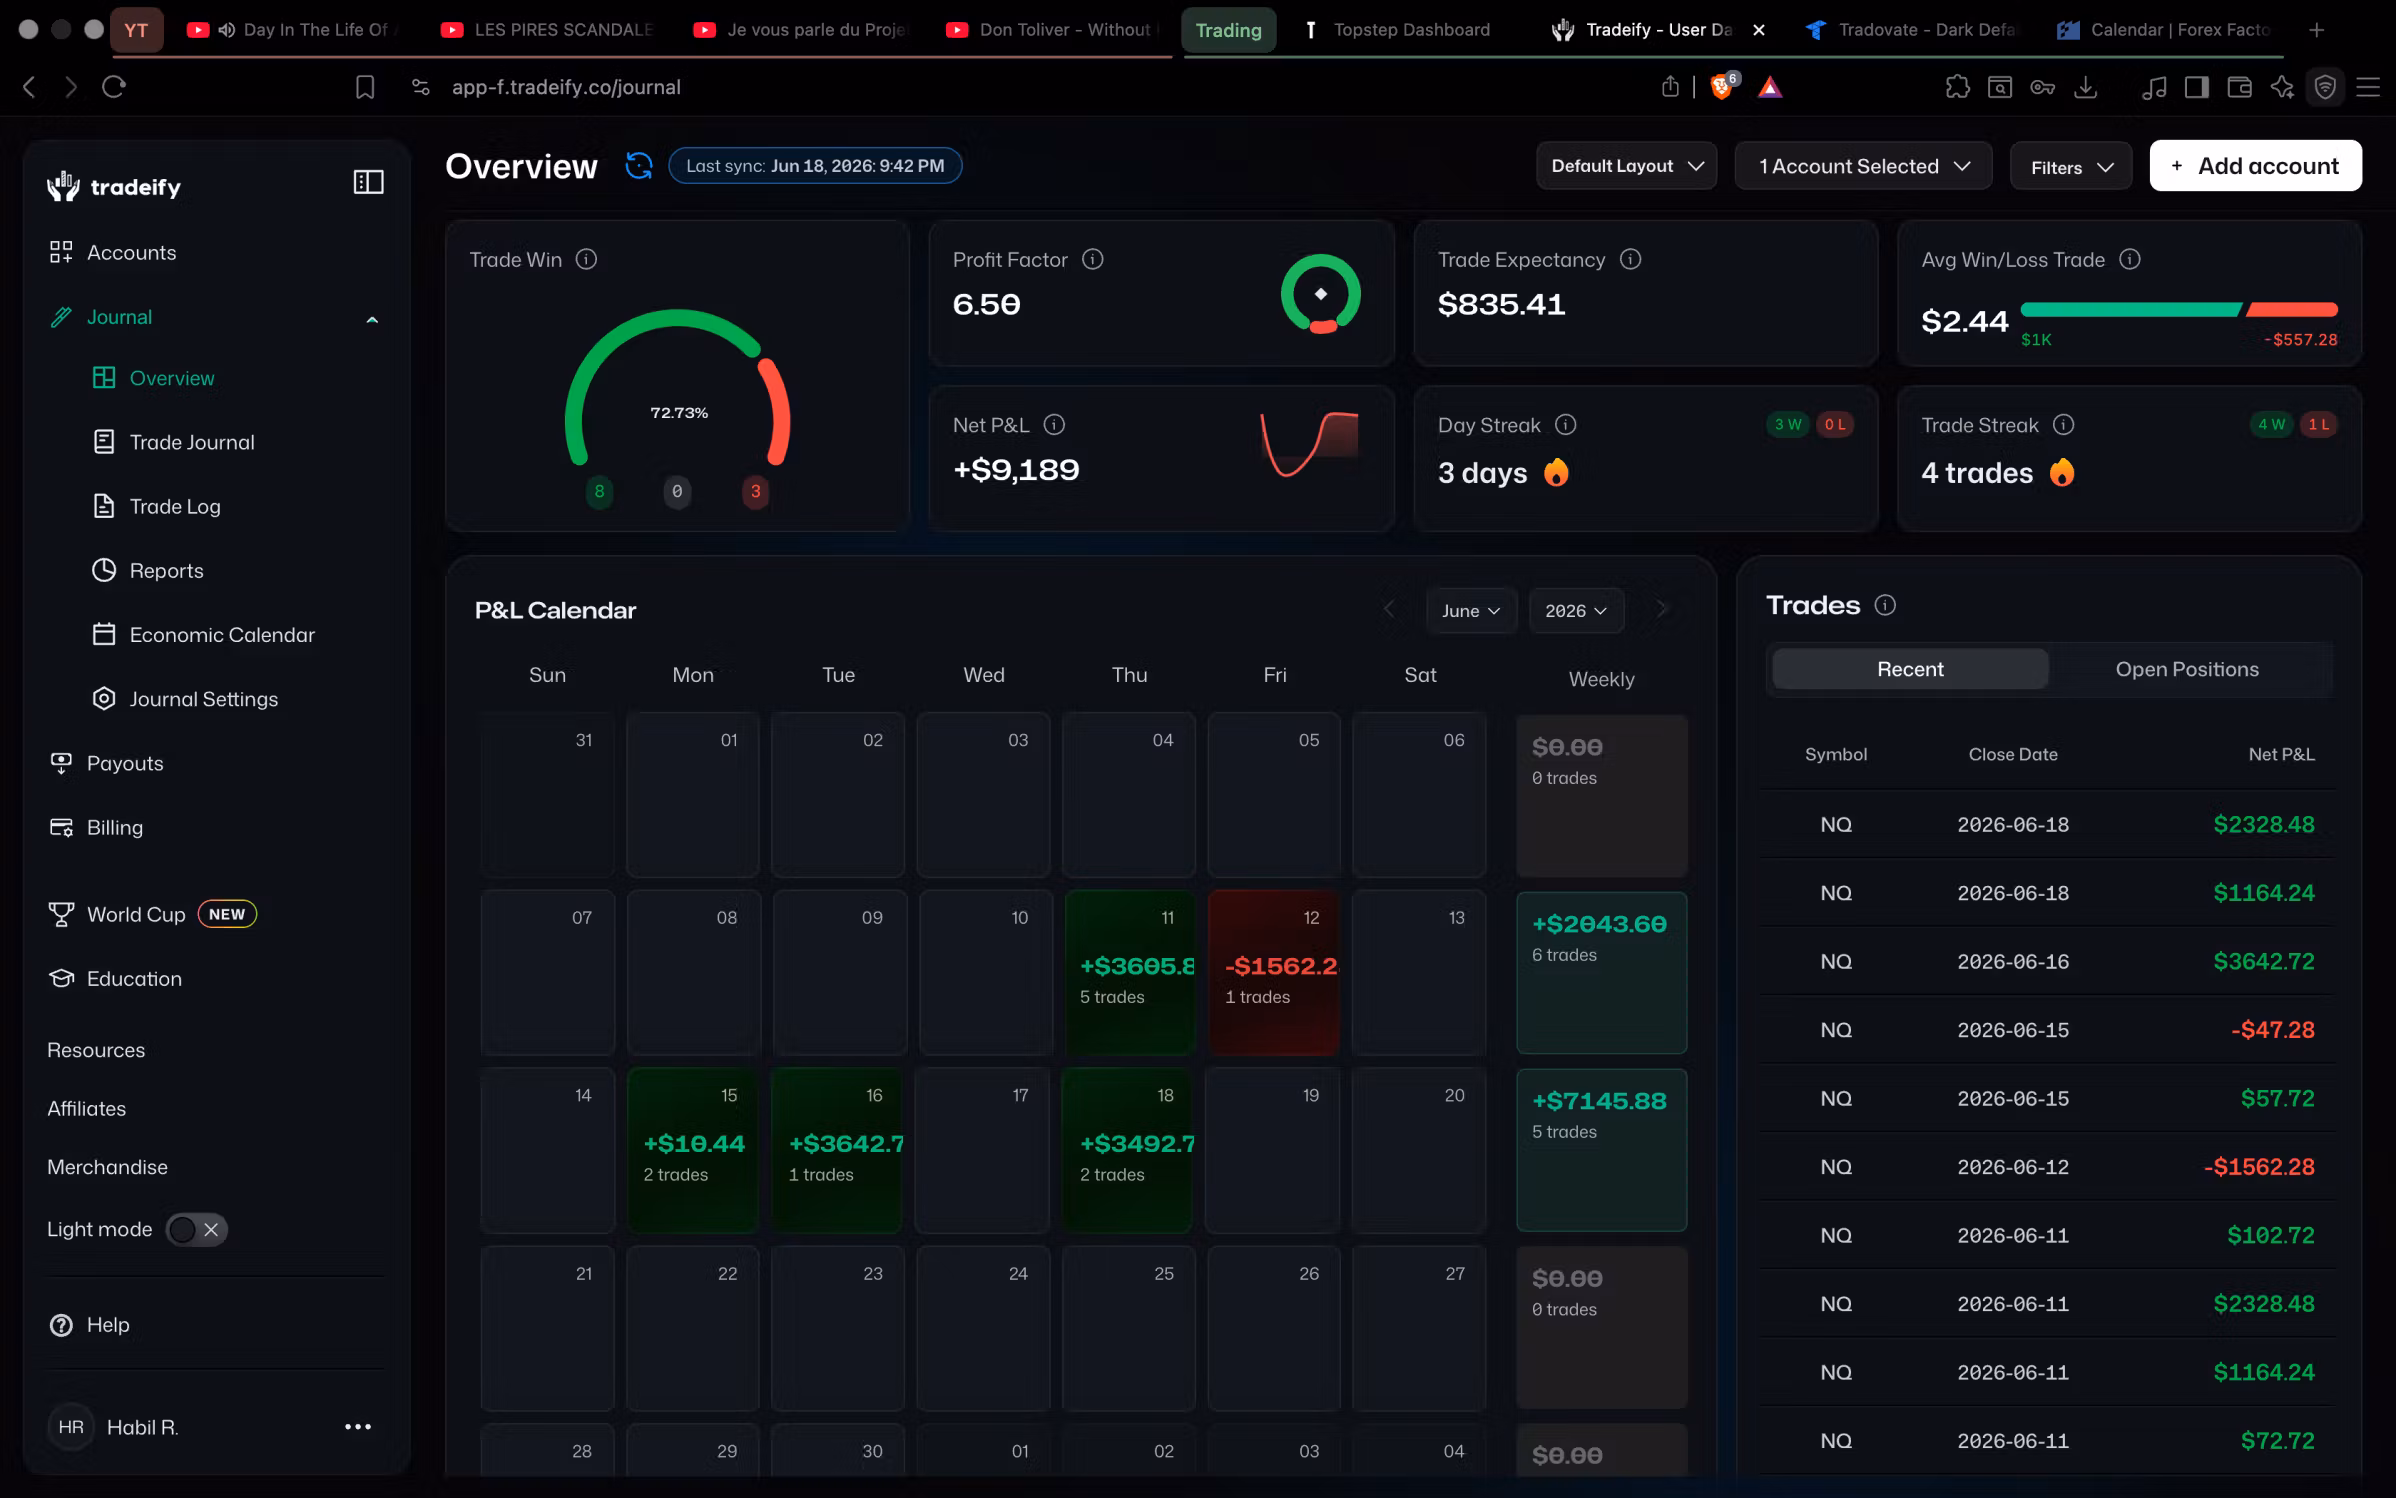
Task: Open the user menu dots beside Habil R.
Action: 357,1427
